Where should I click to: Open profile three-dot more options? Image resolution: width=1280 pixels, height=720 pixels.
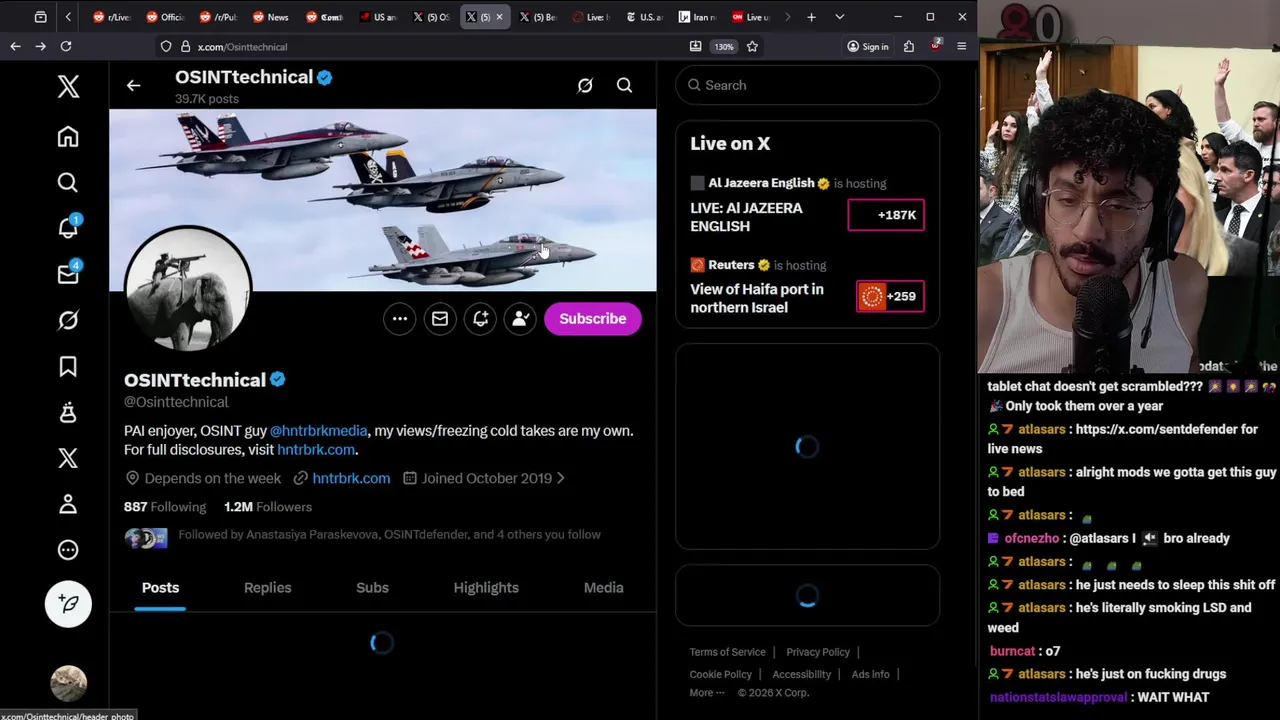pyautogui.click(x=399, y=319)
